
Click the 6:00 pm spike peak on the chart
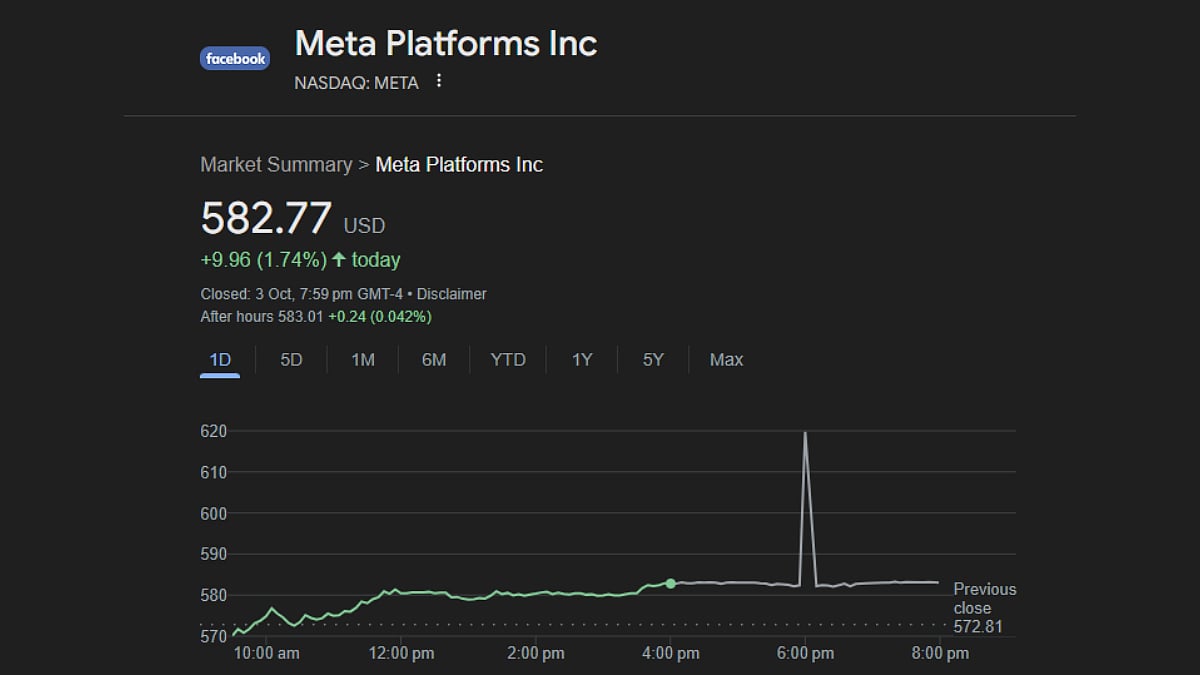[x=805, y=433]
